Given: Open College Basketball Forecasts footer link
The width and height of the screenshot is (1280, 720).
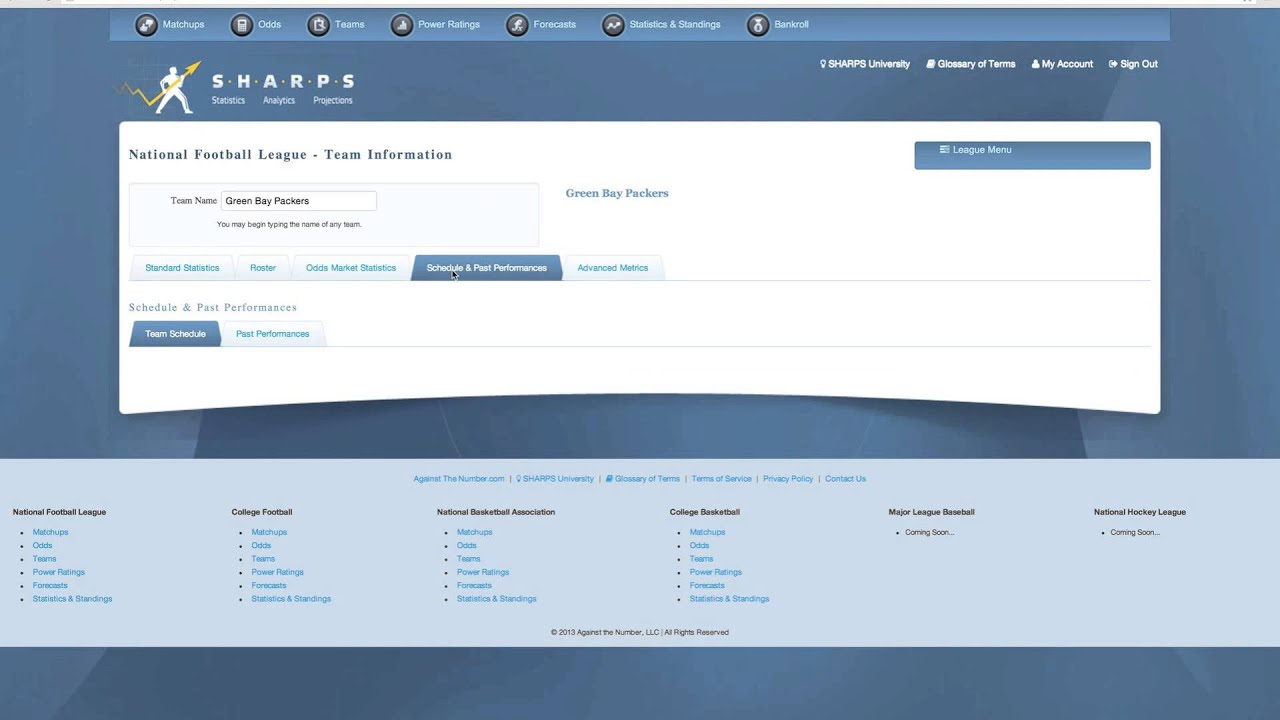Looking at the screenshot, I should point(707,586).
